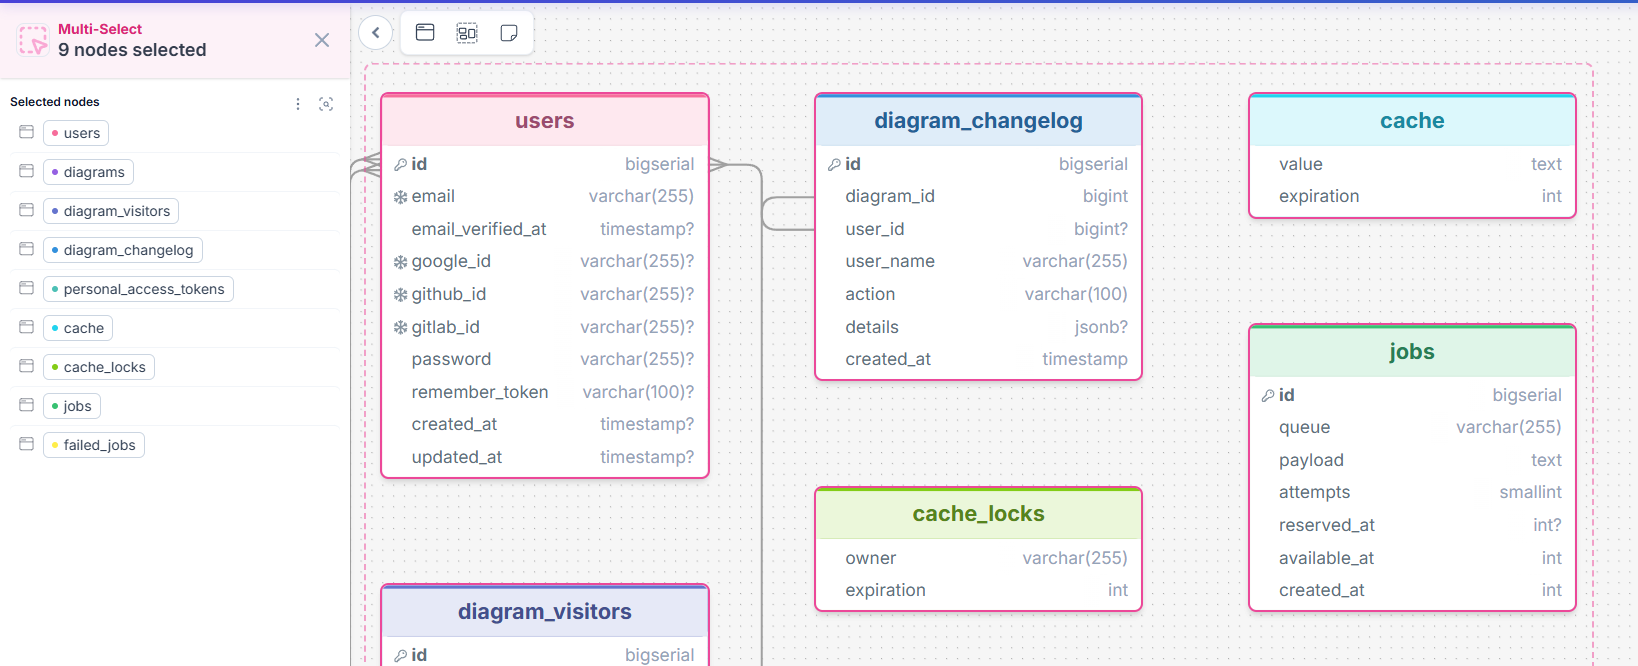Viewport: 1638px width, 666px height.
Task: Zoom to selected nodes
Action: coord(326,104)
